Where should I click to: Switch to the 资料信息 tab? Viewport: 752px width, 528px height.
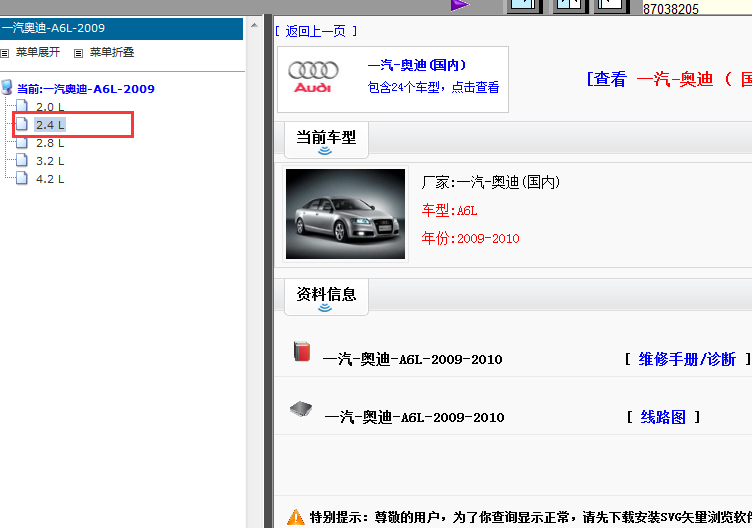pyautogui.click(x=326, y=296)
